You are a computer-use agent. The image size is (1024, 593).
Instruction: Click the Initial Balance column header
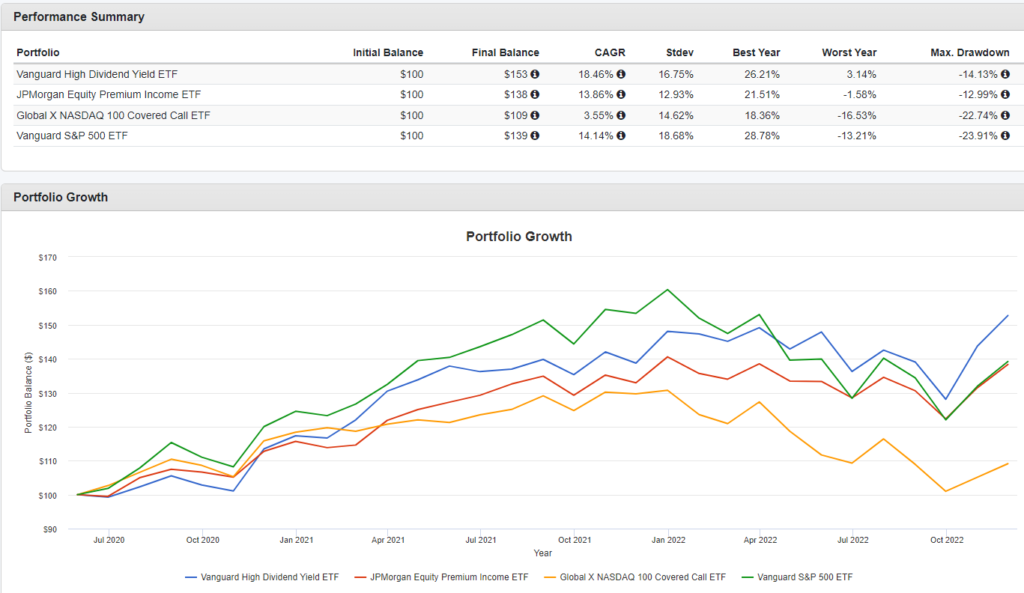[388, 52]
